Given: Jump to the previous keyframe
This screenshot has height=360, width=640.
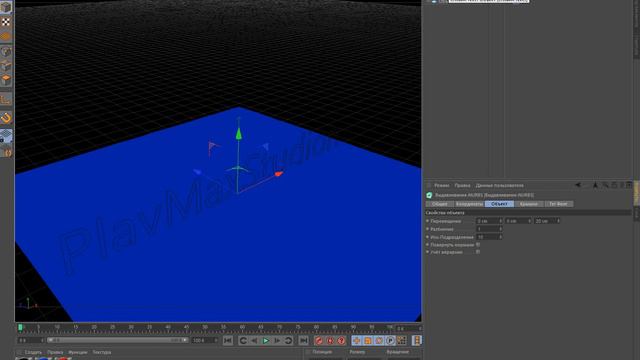Looking at the screenshot, I should [x=243, y=340].
